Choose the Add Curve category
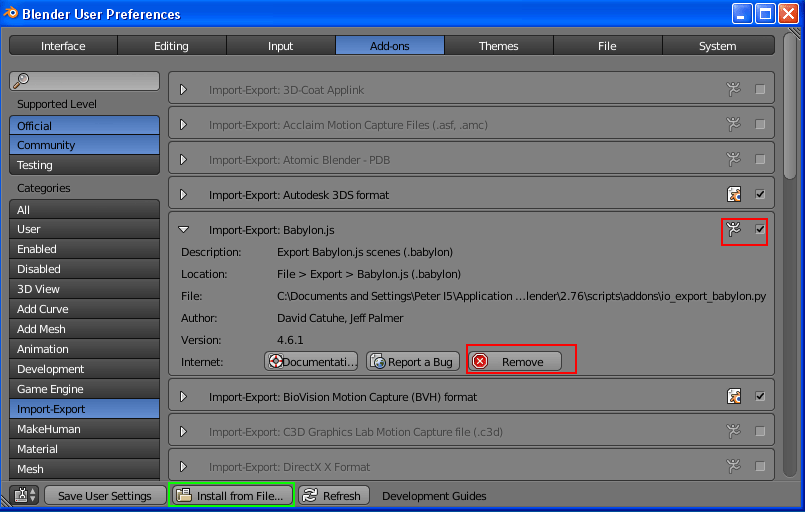 click(x=84, y=309)
